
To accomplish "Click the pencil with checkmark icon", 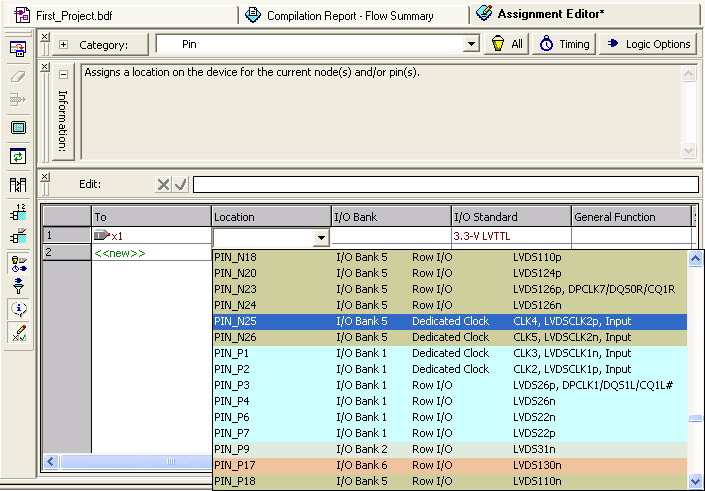I will [17, 333].
